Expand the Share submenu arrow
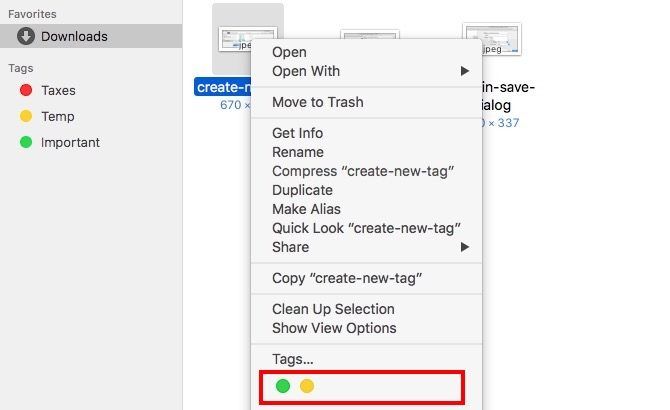 pyautogui.click(x=465, y=247)
